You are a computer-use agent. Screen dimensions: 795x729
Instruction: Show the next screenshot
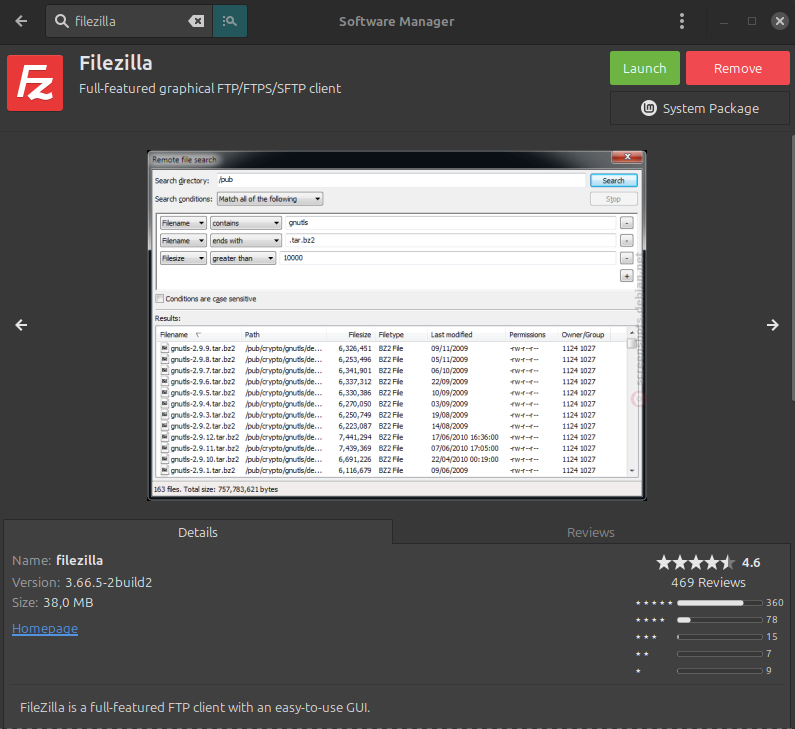pos(772,325)
